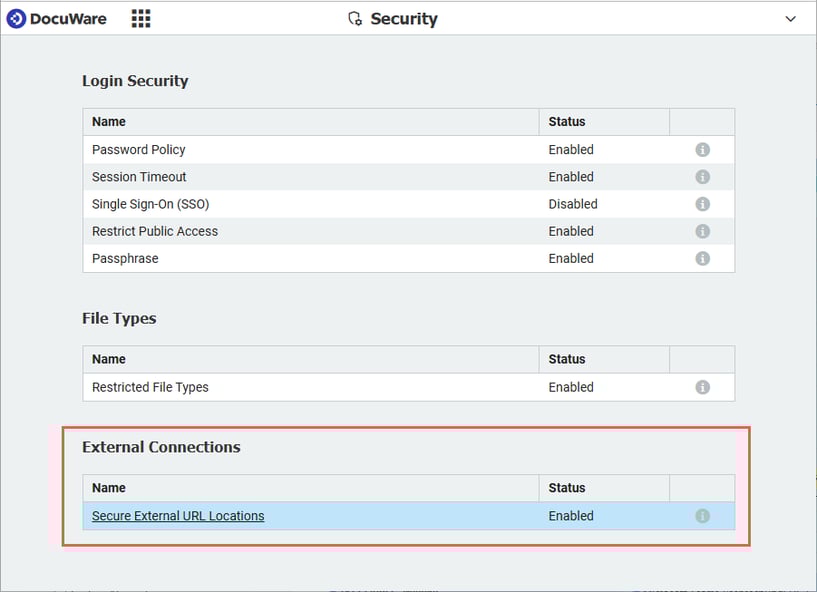Click info icon for Password Policy

click(x=702, y=150)
